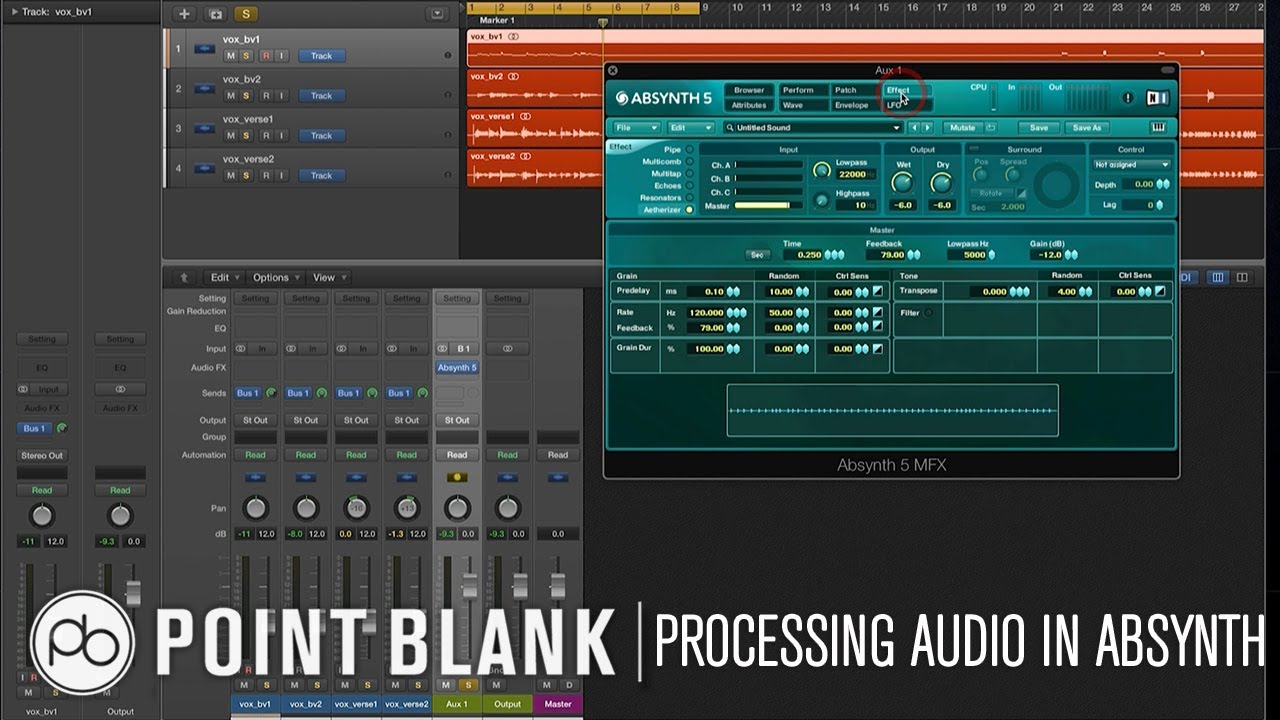1280x720 pixels.
Task: Click the Sec button beside master Time
Action: 757,255
